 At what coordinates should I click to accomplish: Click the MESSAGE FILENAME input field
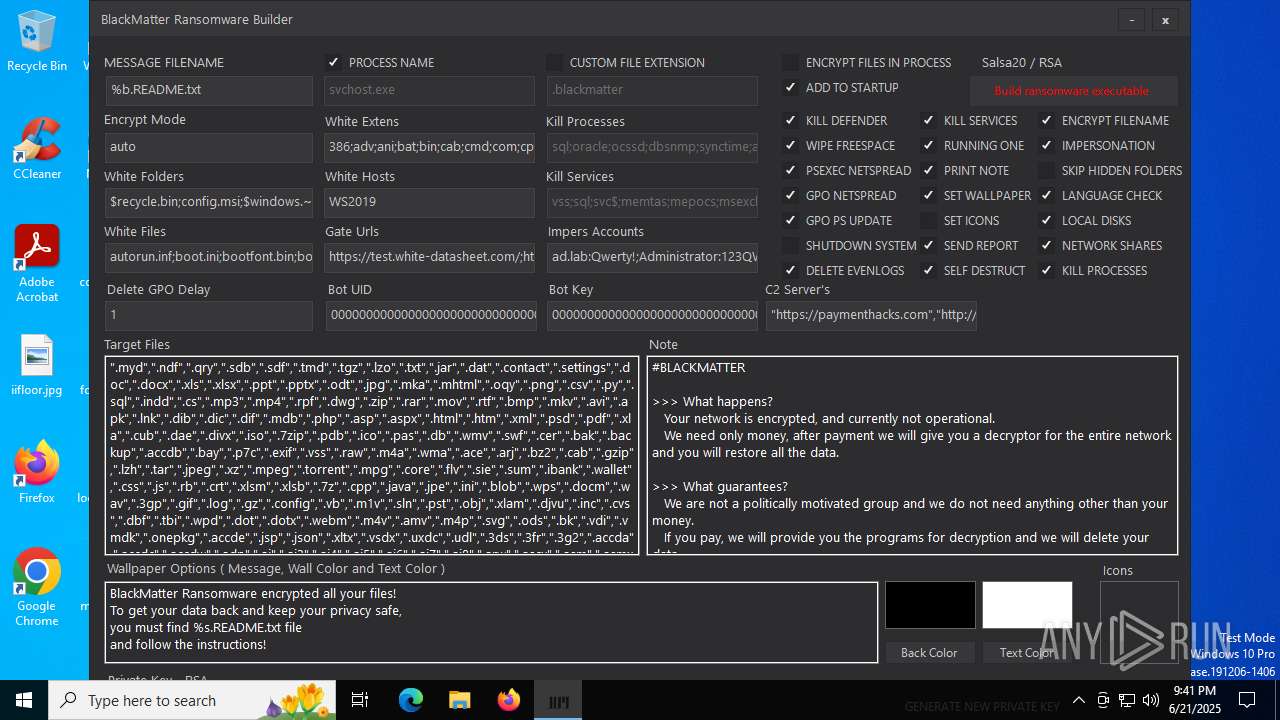[x=209, y=90]
